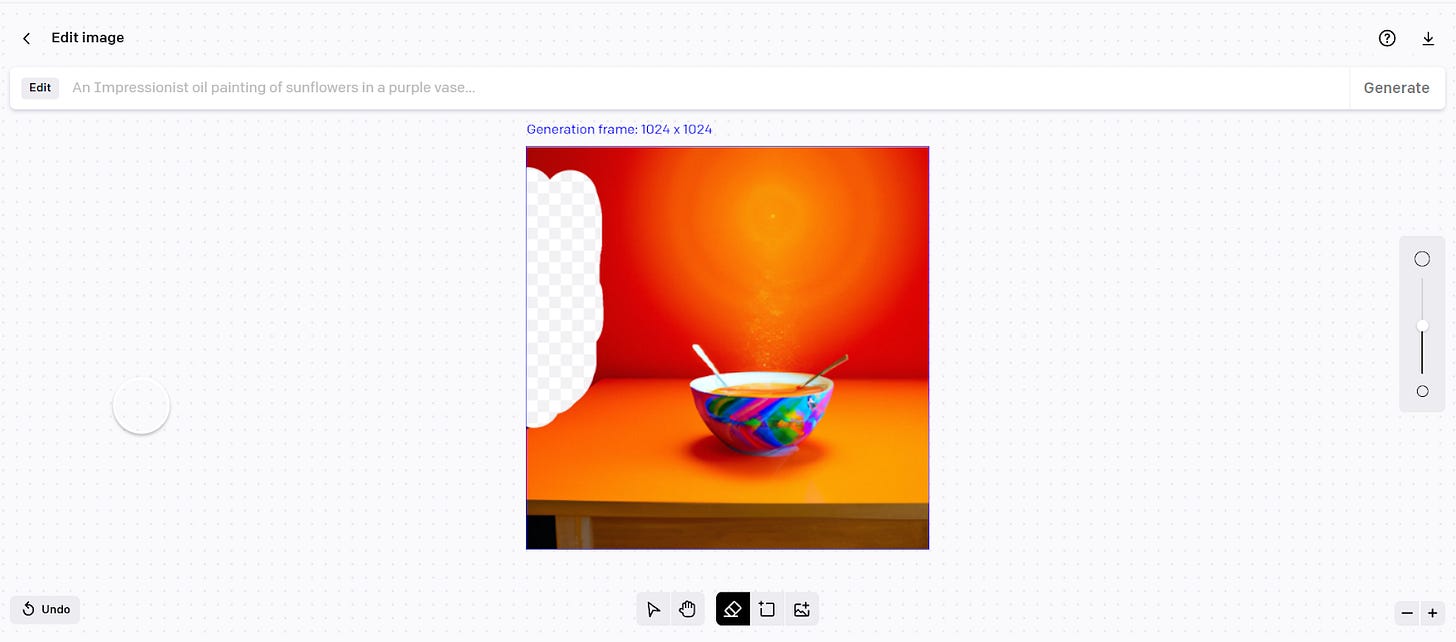
Task: Zoom out with the minus icon
Action: pyautogui.click(x=1406, y=613)
